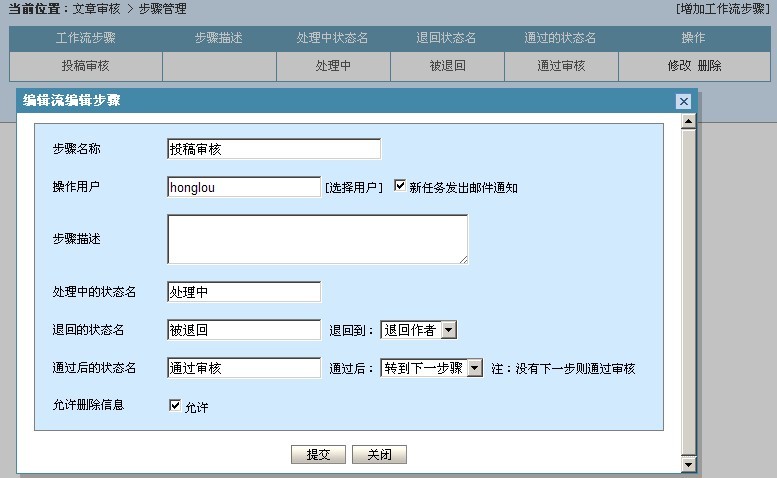Click the [选择用户] link
This screenshot has height=478, width=777.
354,187
